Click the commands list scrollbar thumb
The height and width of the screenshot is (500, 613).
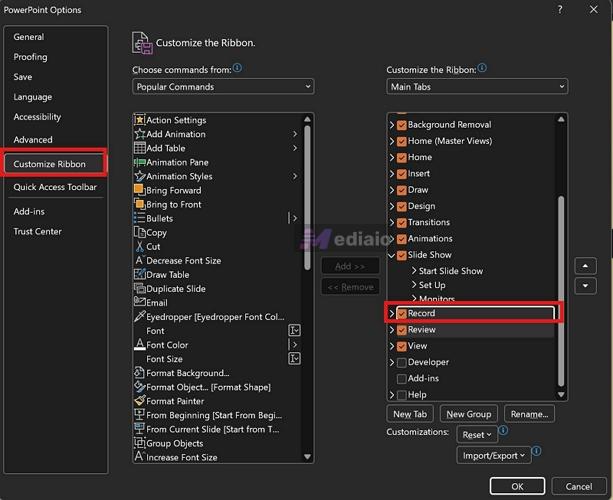pyautogui.click(x=307, y=197)
